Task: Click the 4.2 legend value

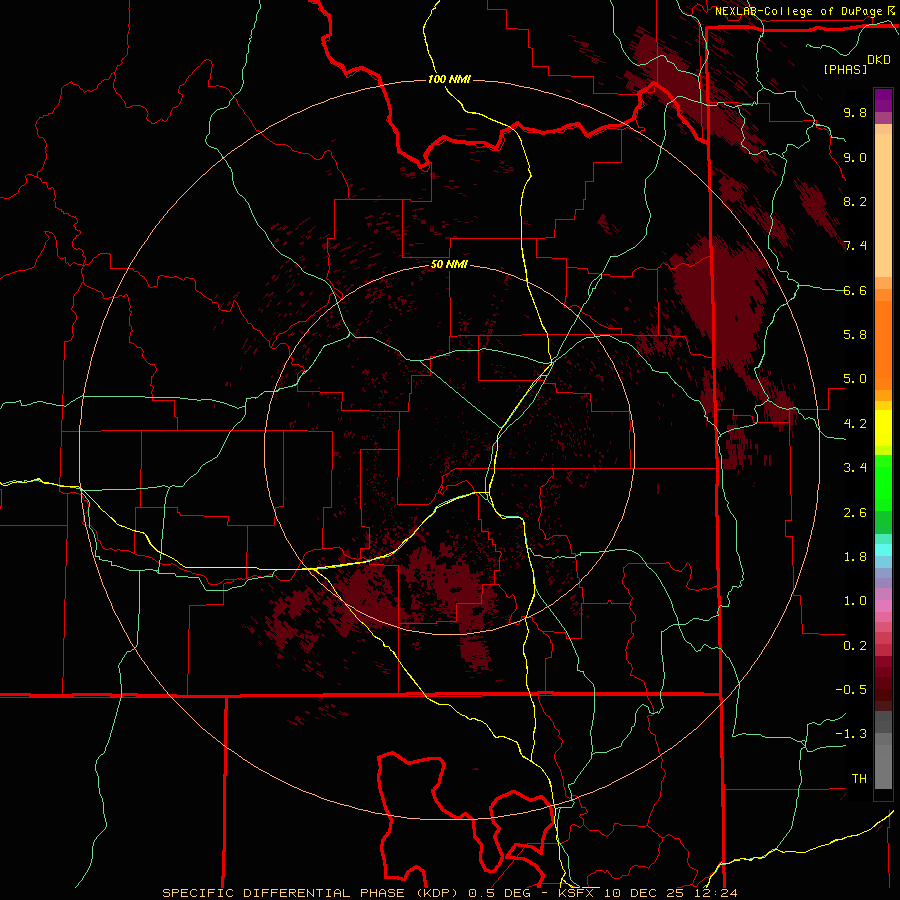Action: click(x=855, y=424)
